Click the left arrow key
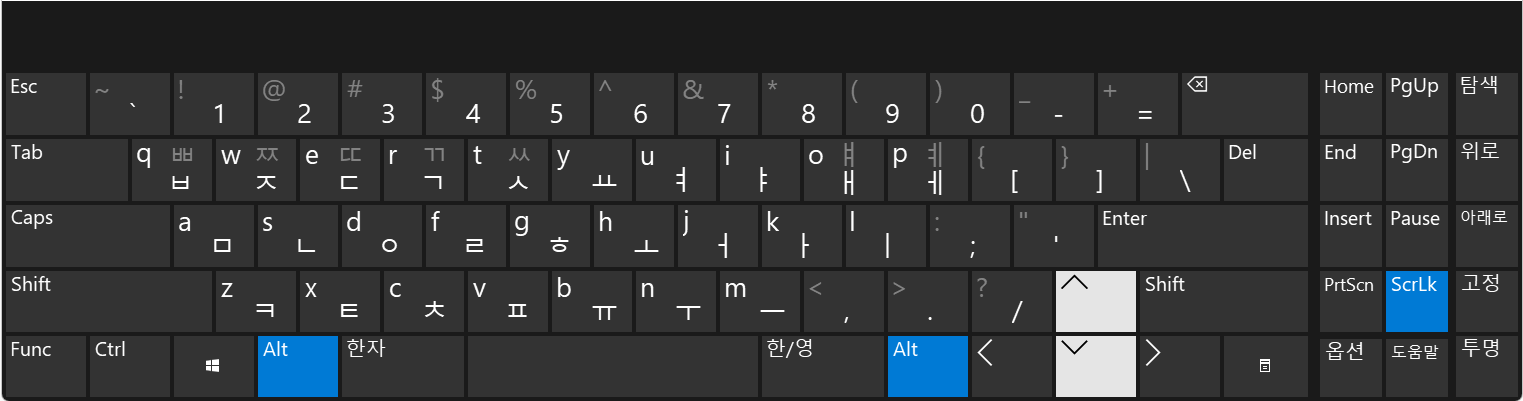The height and width of the screenshot is (401, 1523). tap(1012, 366)
